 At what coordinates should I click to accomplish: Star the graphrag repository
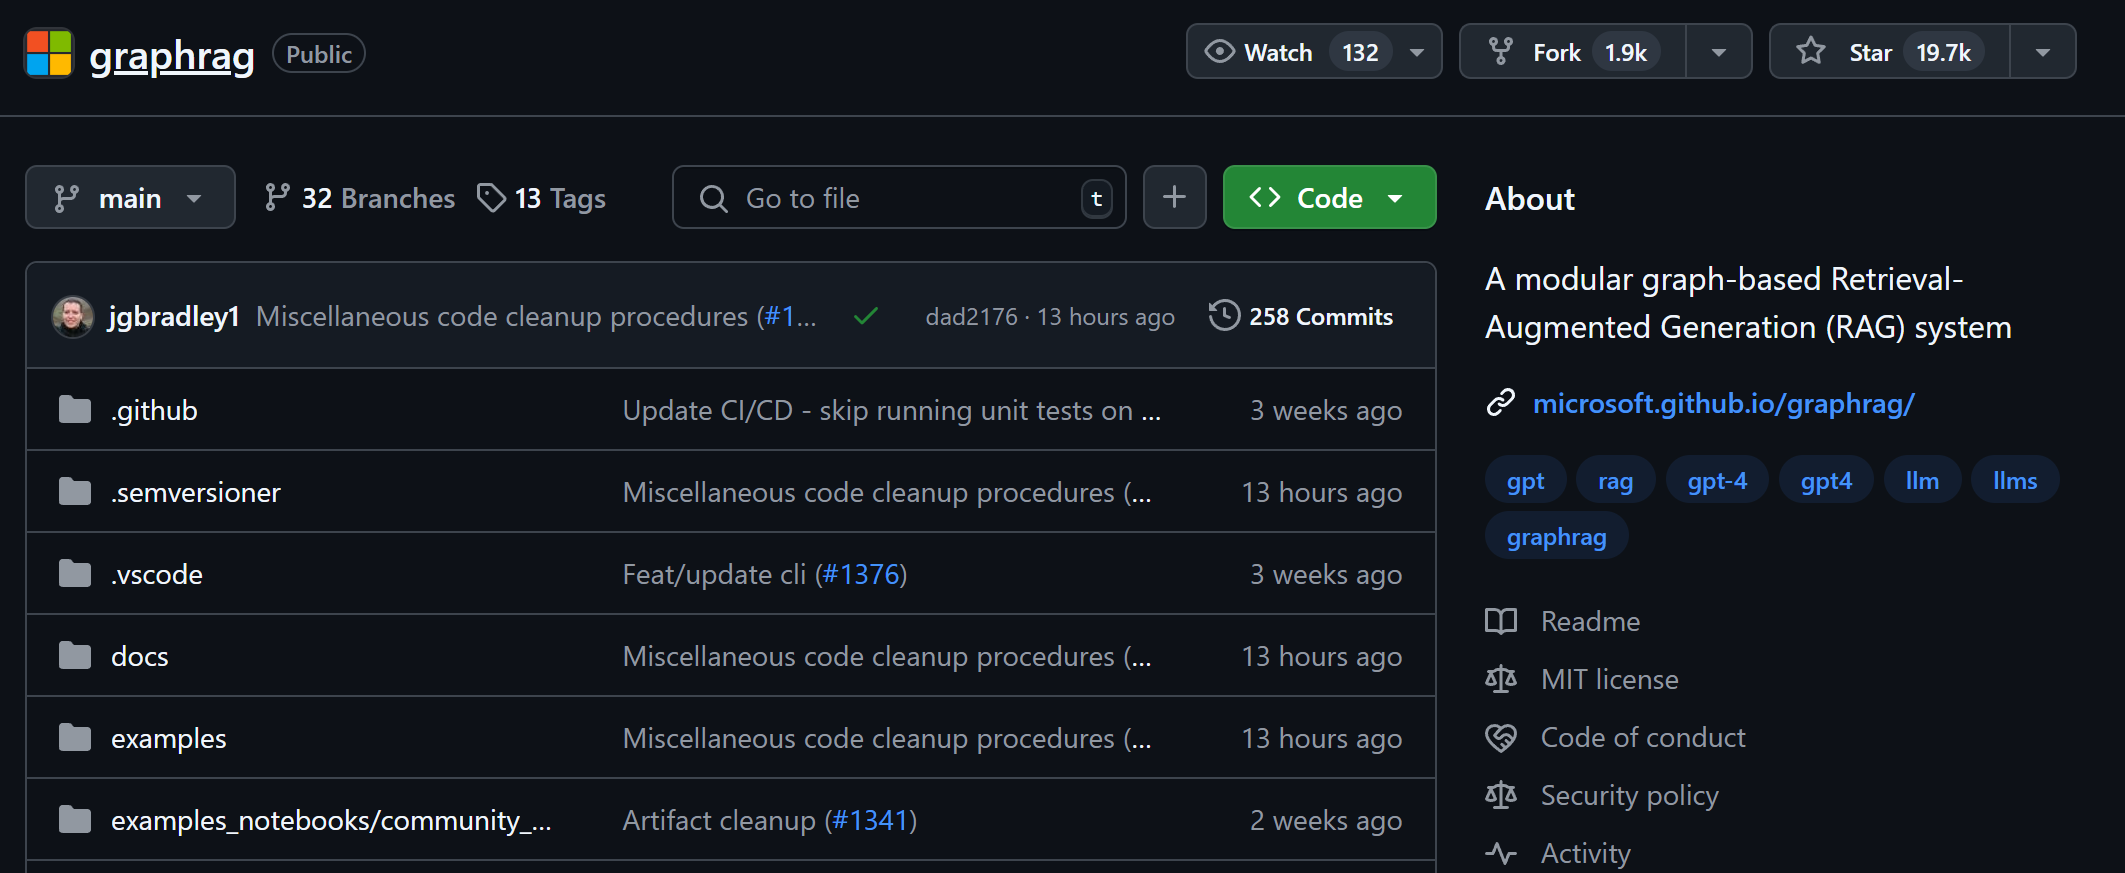pos(1890,52)
